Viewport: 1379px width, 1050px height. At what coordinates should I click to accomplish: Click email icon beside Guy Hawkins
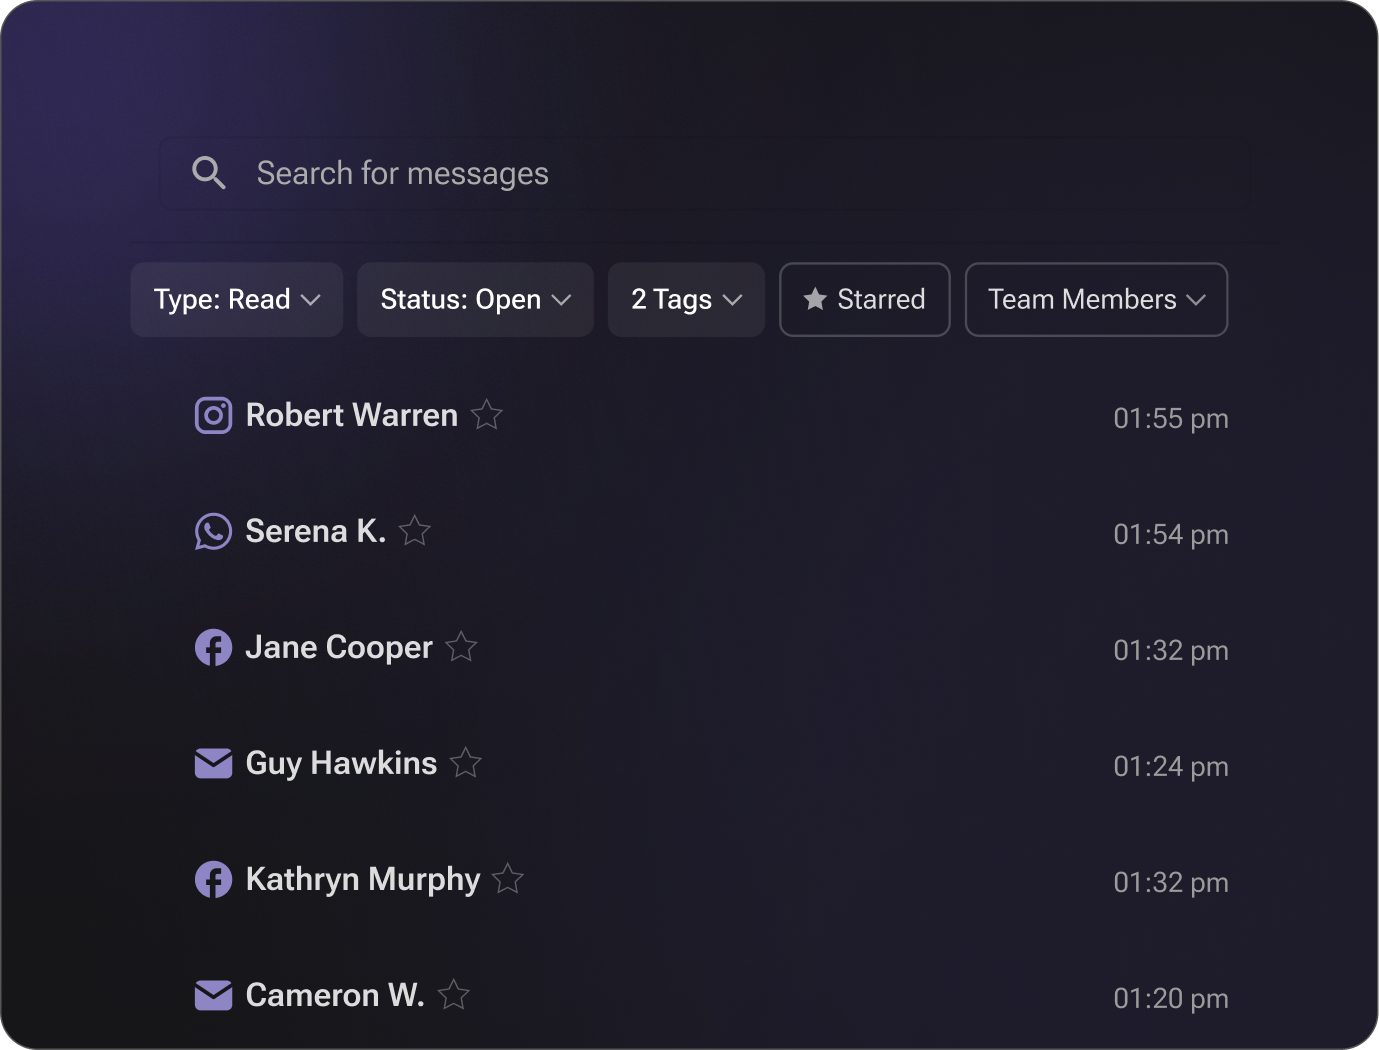(x=213, y=763)
